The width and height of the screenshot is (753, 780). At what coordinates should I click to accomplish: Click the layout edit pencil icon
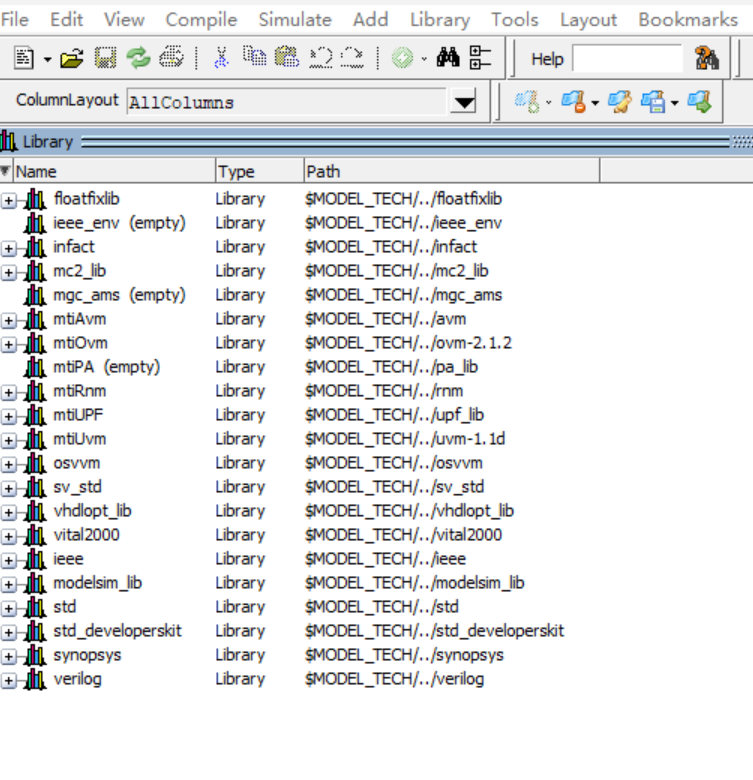point(620,101)
